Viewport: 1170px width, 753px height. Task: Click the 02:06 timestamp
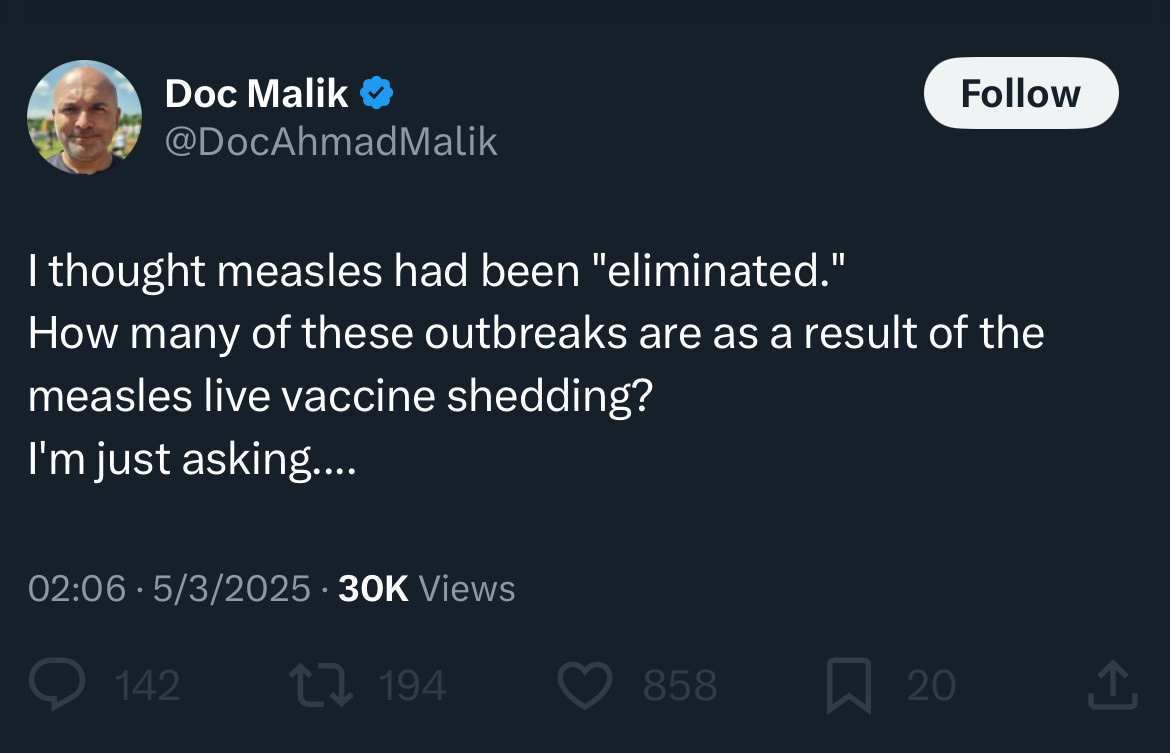click(x=77, y=588)
